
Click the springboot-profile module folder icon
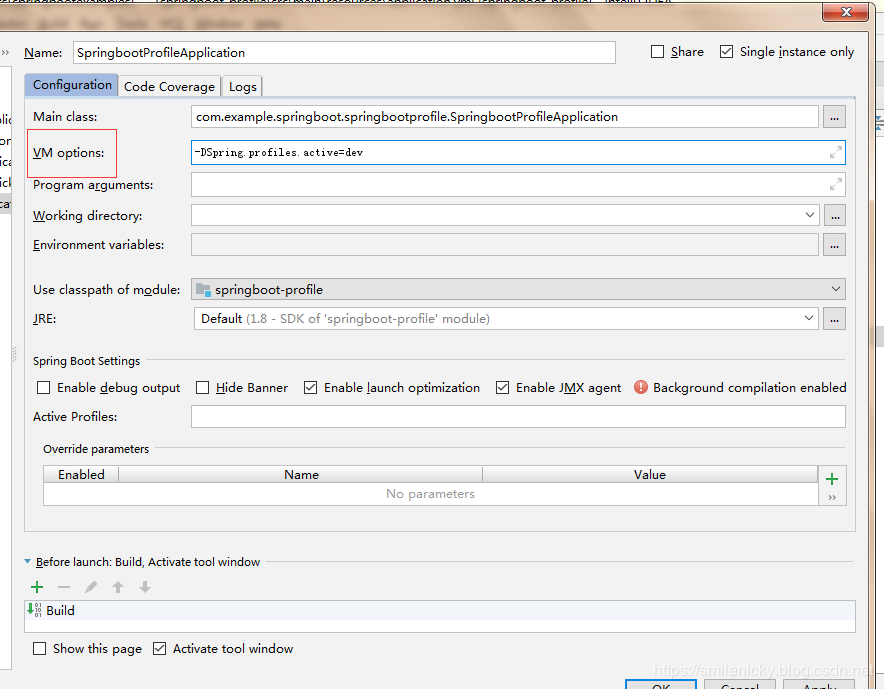point(203,290)
